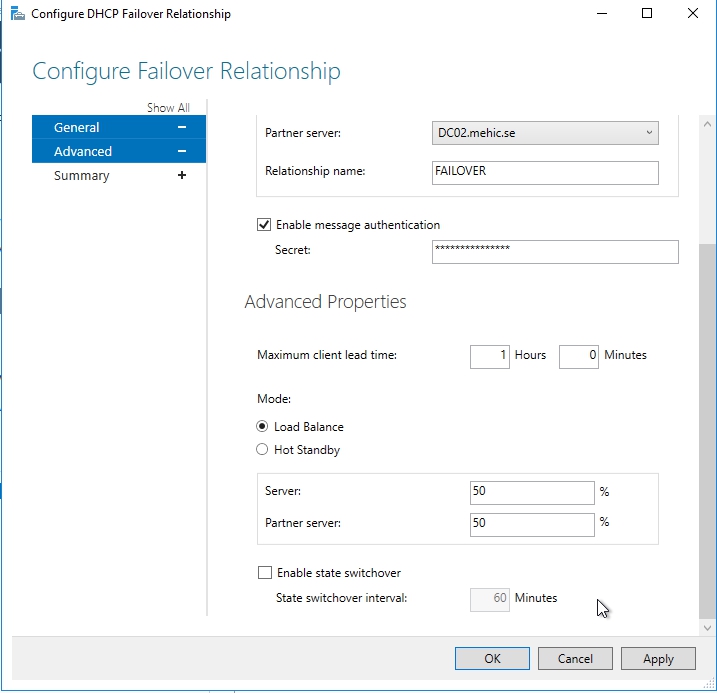This screenshot has width=717, height=693.
Task: Open the Summary section
Action: [82, 176]
